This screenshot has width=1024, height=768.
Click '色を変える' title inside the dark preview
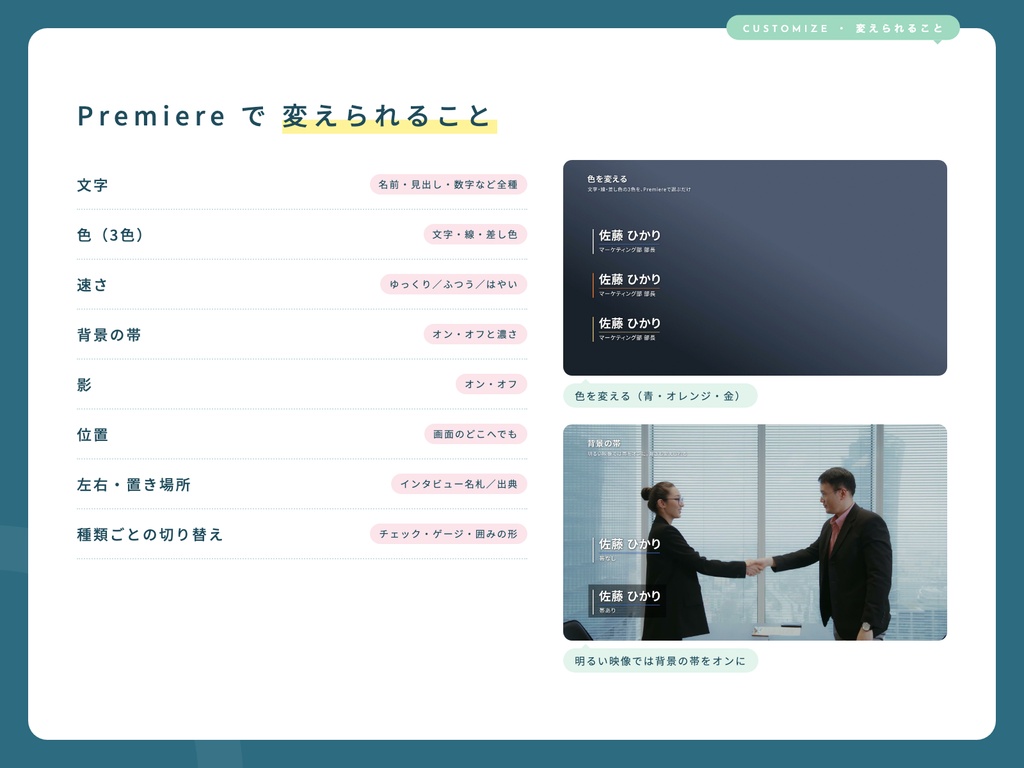[607, 179]
